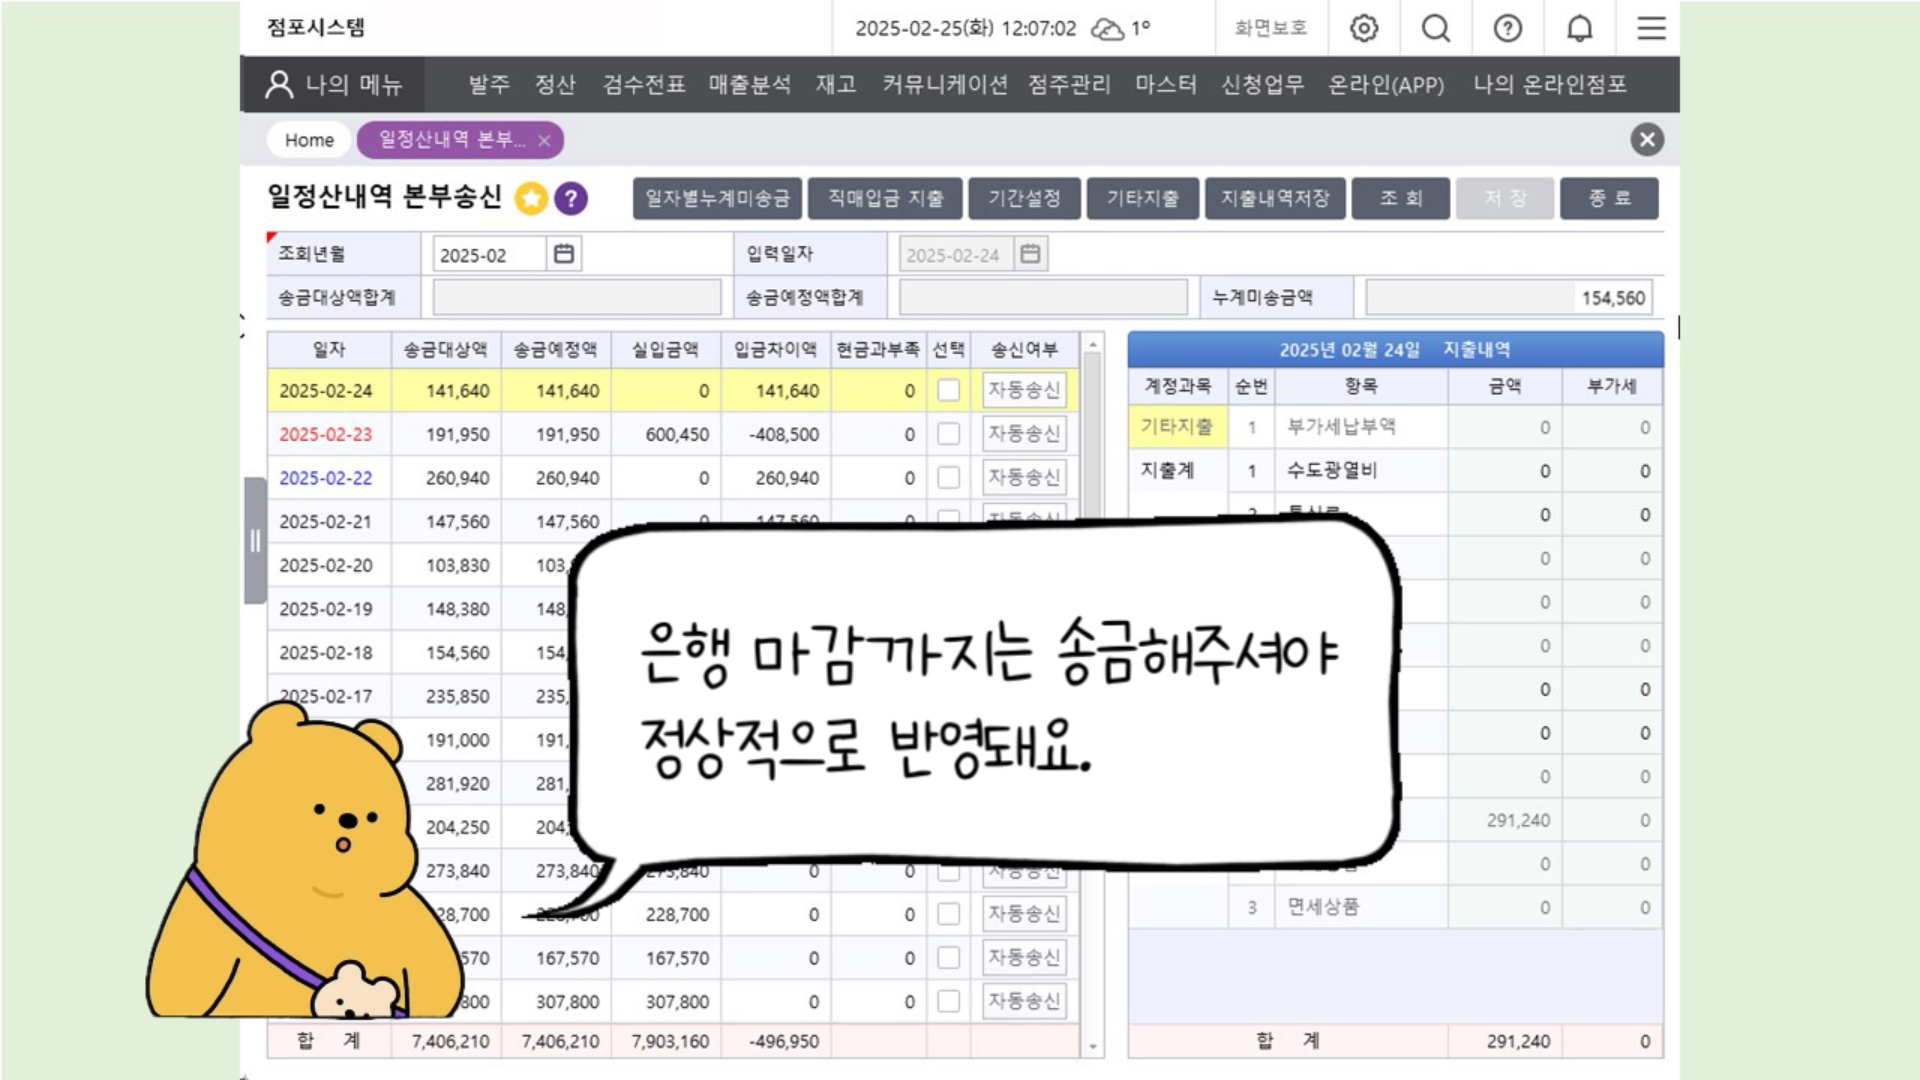This screenshot has height=1080, width=1920.
Task: Click the purple question mark help icon
Action: click(x=571, y=199)
